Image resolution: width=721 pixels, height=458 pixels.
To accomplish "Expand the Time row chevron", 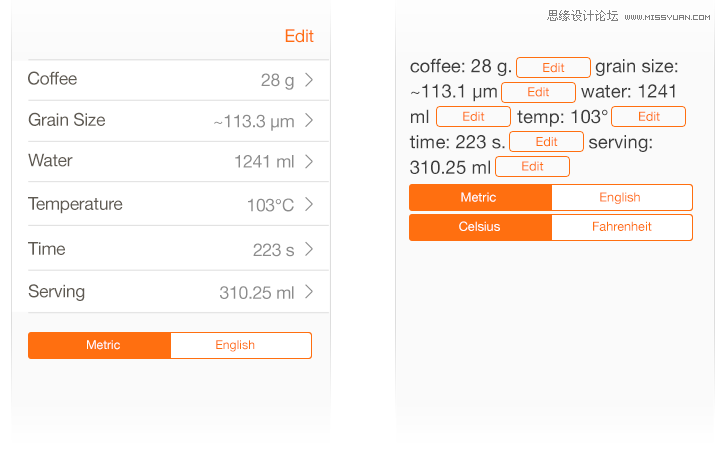I will click(309, 249).
